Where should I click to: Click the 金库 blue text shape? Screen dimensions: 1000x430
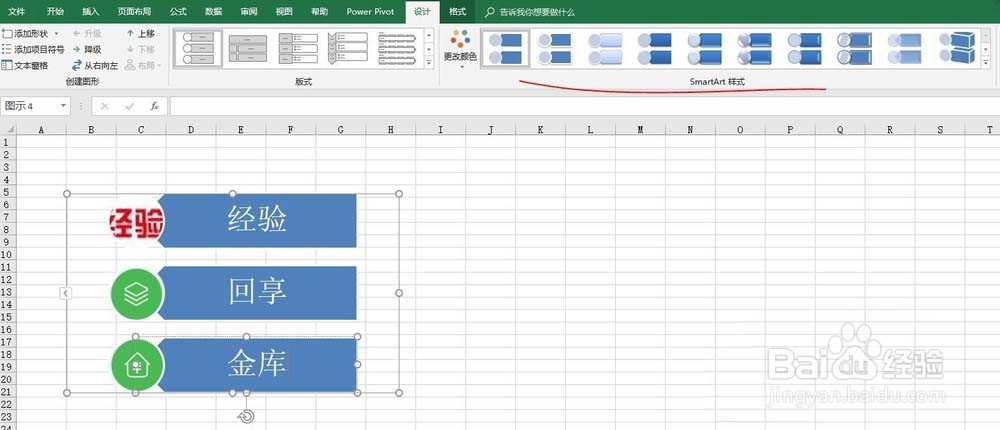tap(257, 364)
